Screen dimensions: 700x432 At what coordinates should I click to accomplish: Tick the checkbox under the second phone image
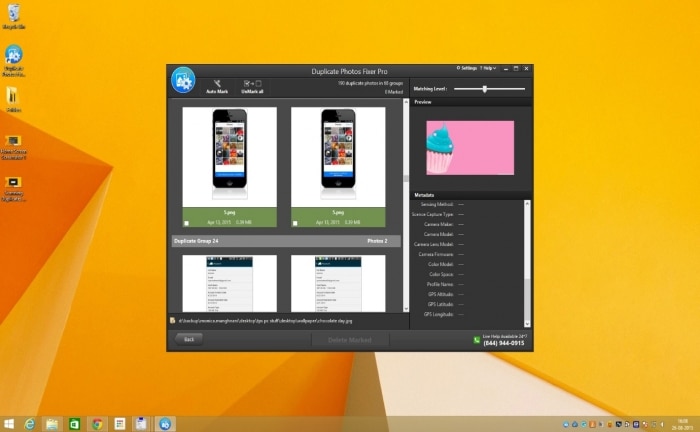click(295, 222)
